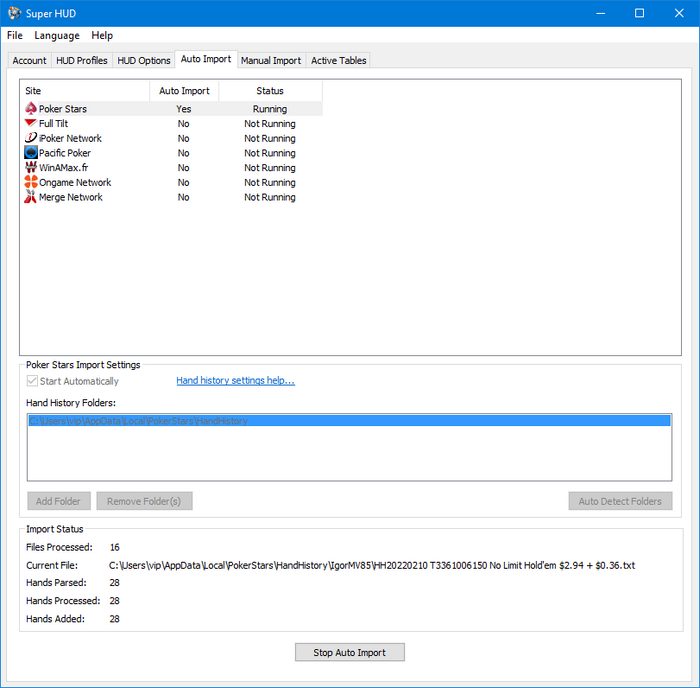Maximize the Super HUD window
Image resolution: width=700 pixels, height=688 pixels.
pyautogui.click(x=639, y=13)
